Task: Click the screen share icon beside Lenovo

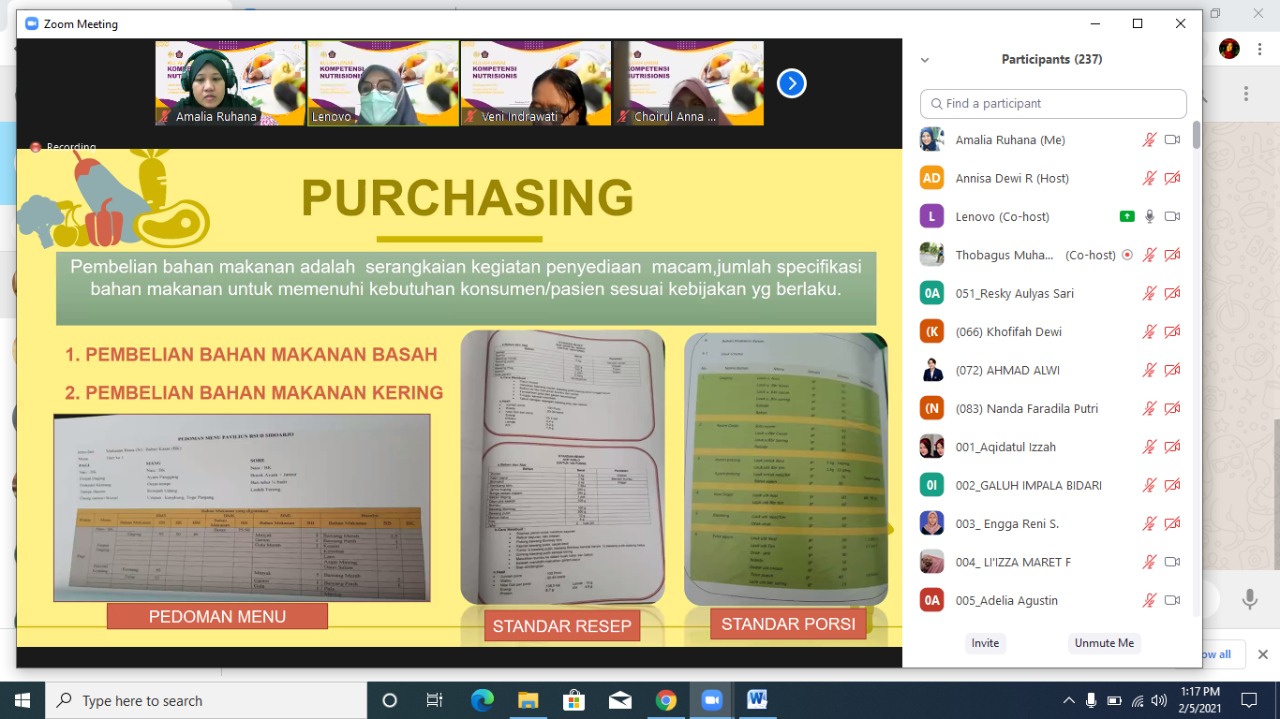Action: pyautogui.click(x=1127, y=217)
